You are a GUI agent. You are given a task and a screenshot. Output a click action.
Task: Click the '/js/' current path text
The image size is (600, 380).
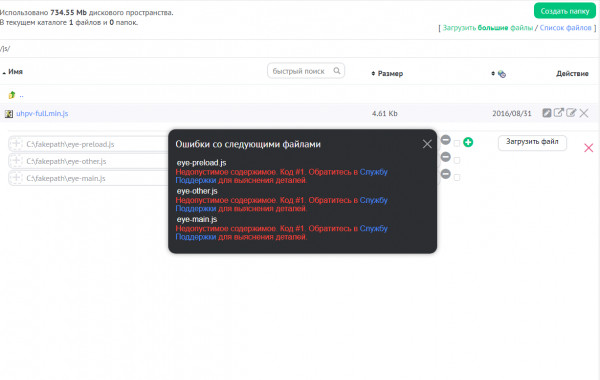click(5, 49)
